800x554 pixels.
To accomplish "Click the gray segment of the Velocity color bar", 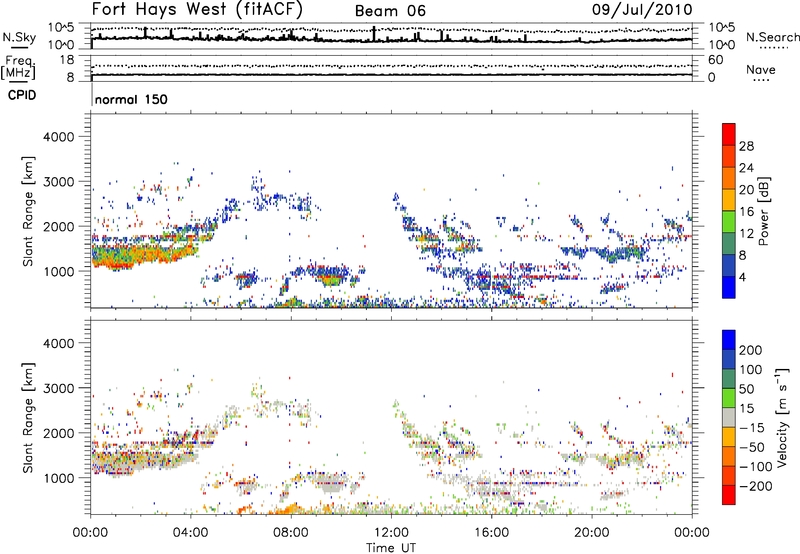I will [x=729, y=418].
